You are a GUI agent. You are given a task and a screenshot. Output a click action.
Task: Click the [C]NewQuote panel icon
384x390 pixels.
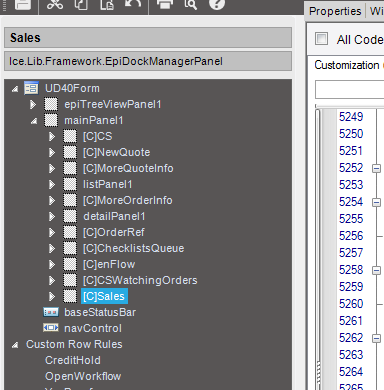click(70, 152)
